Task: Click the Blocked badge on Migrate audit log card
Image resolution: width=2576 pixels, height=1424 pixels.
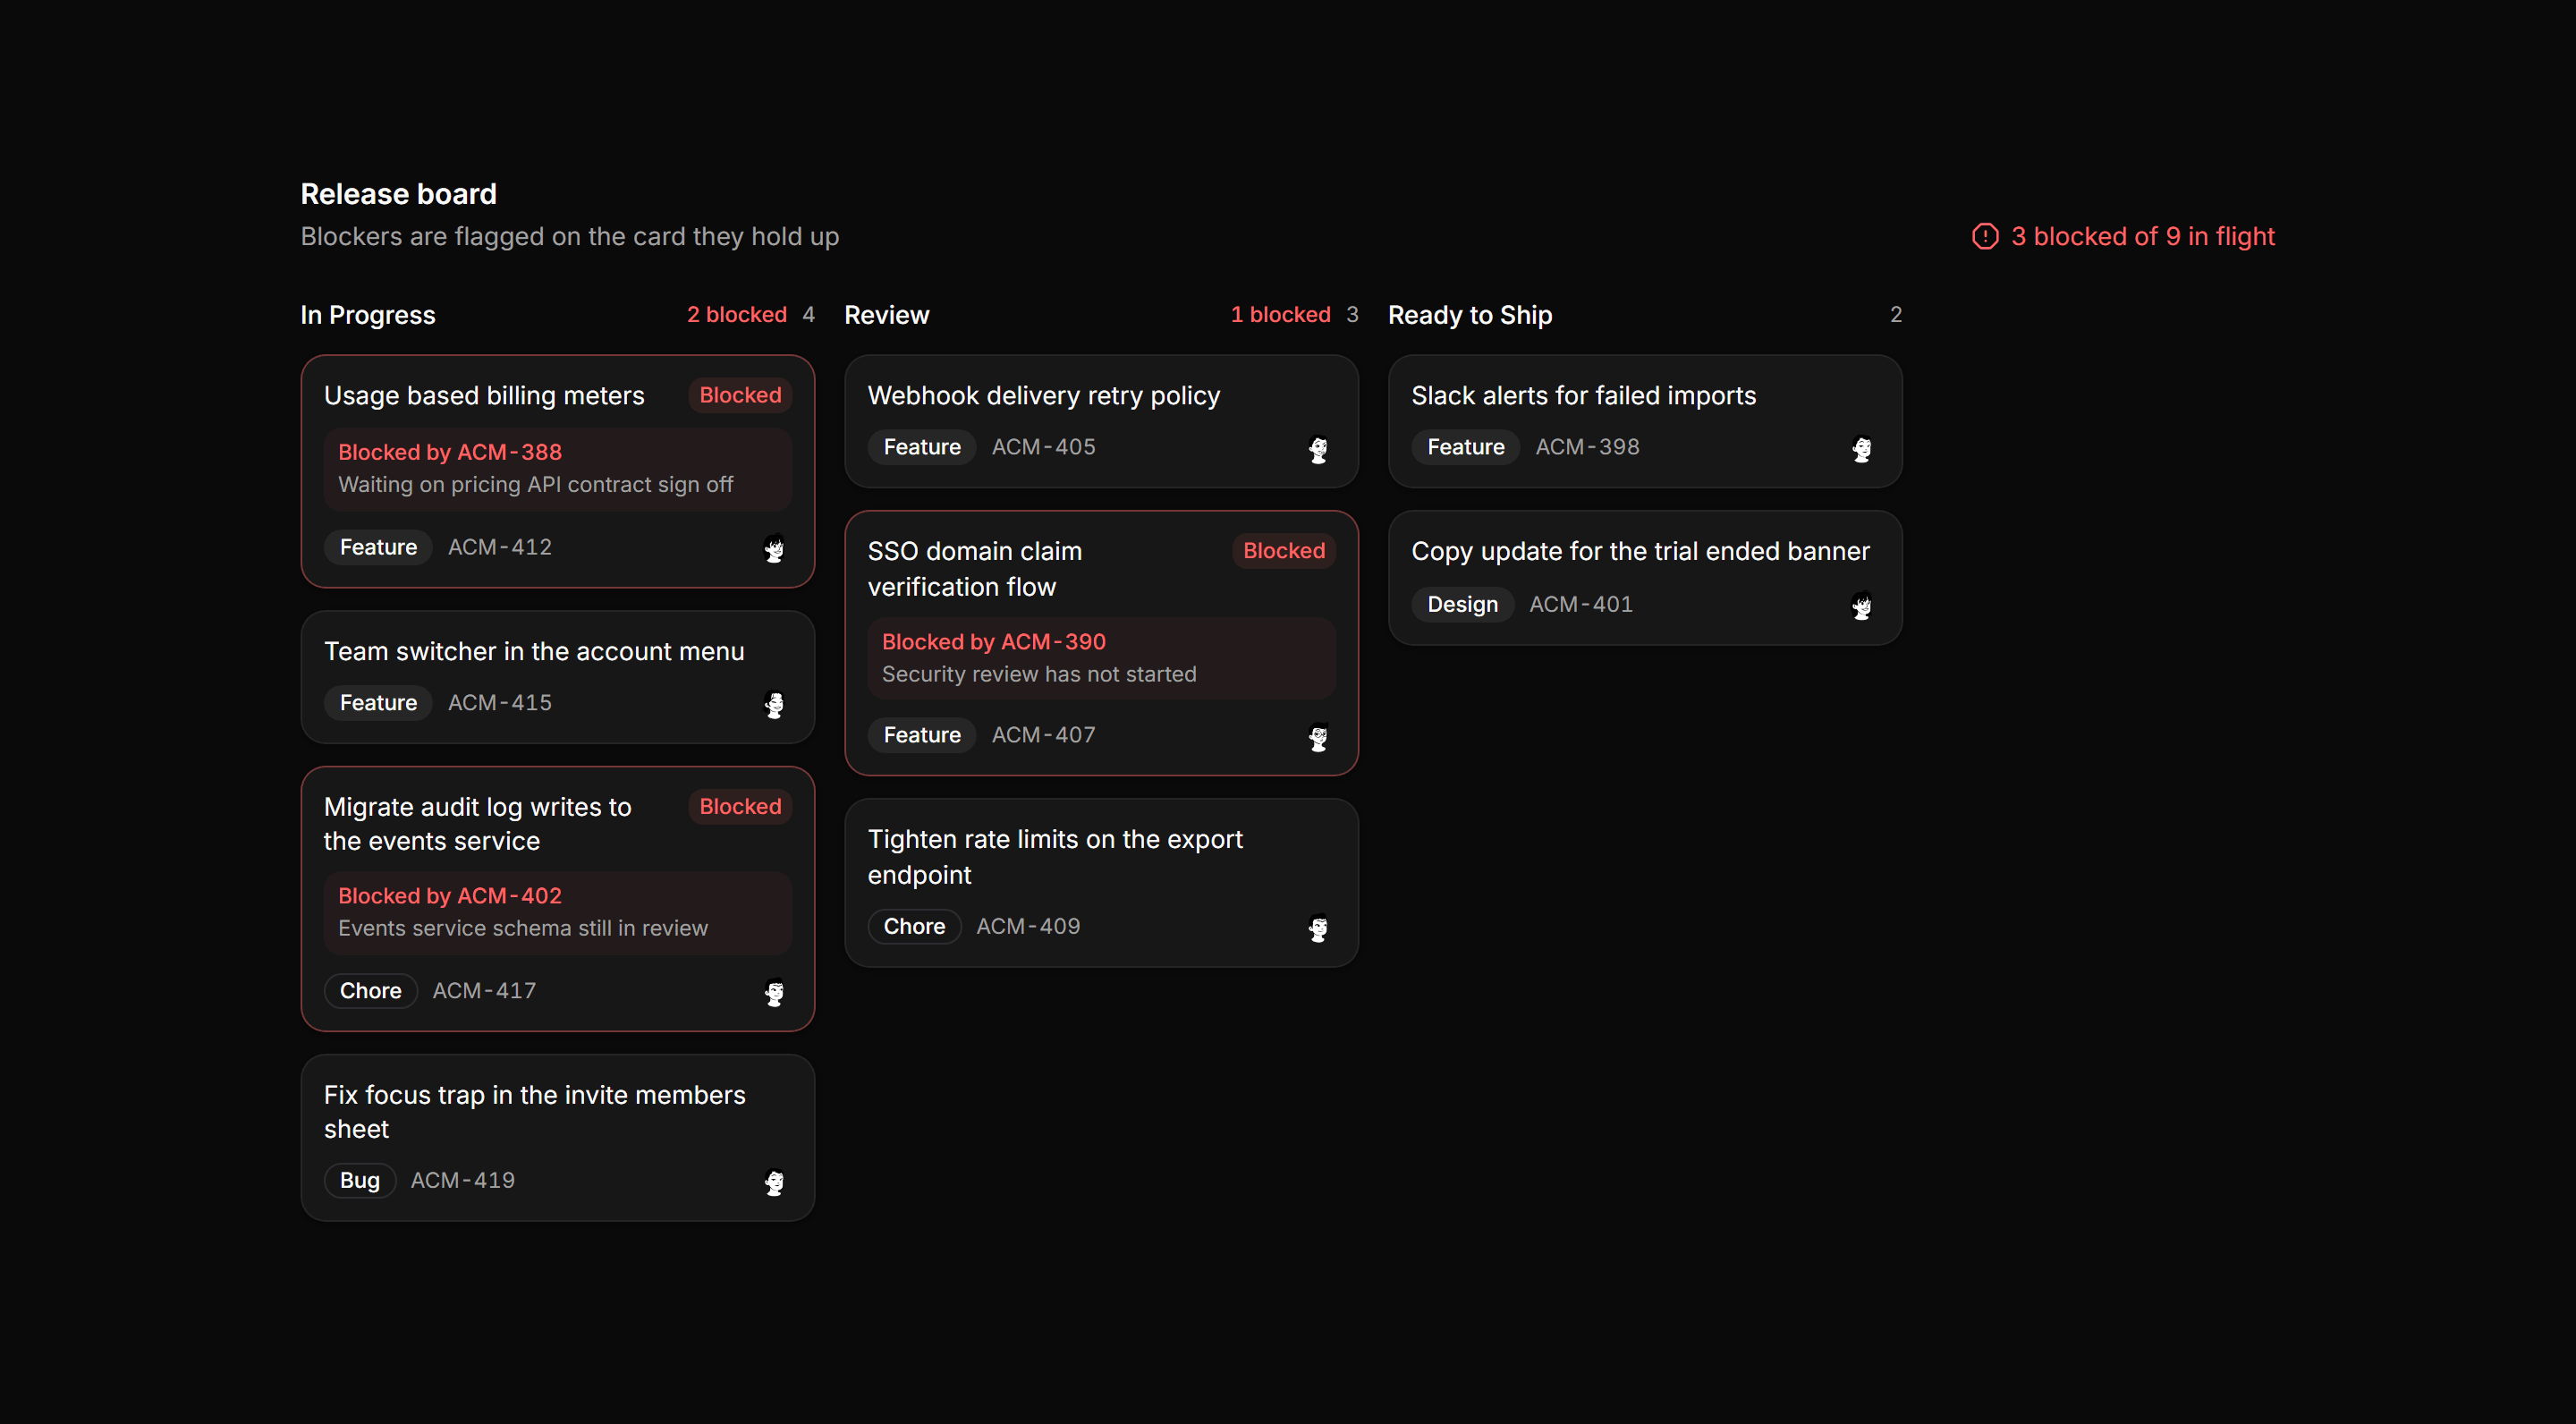Action: click(740, 806)
